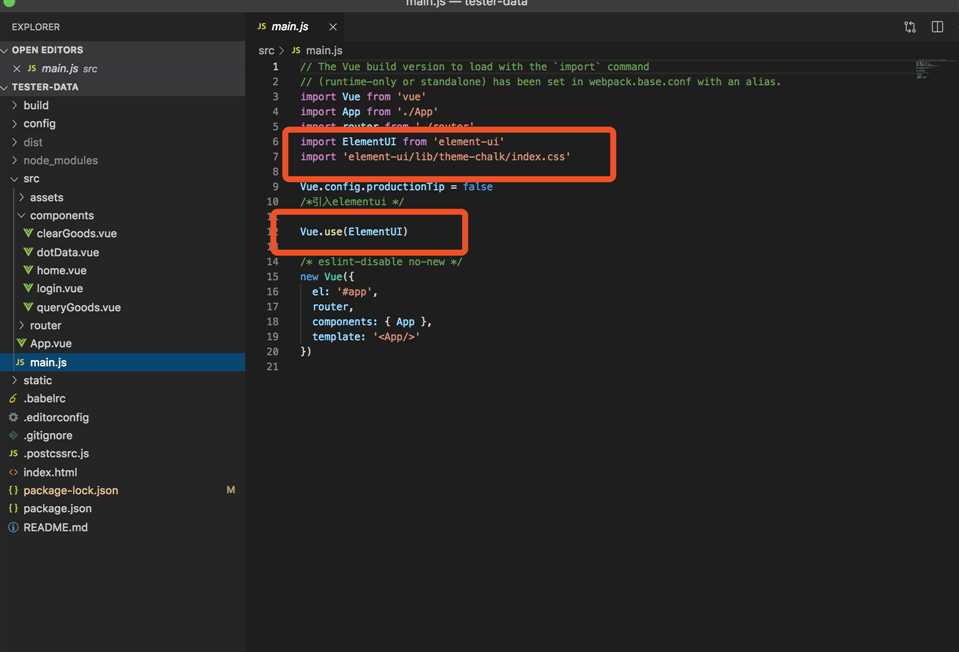
Task: Open README.md file
Action: (122, 527)
